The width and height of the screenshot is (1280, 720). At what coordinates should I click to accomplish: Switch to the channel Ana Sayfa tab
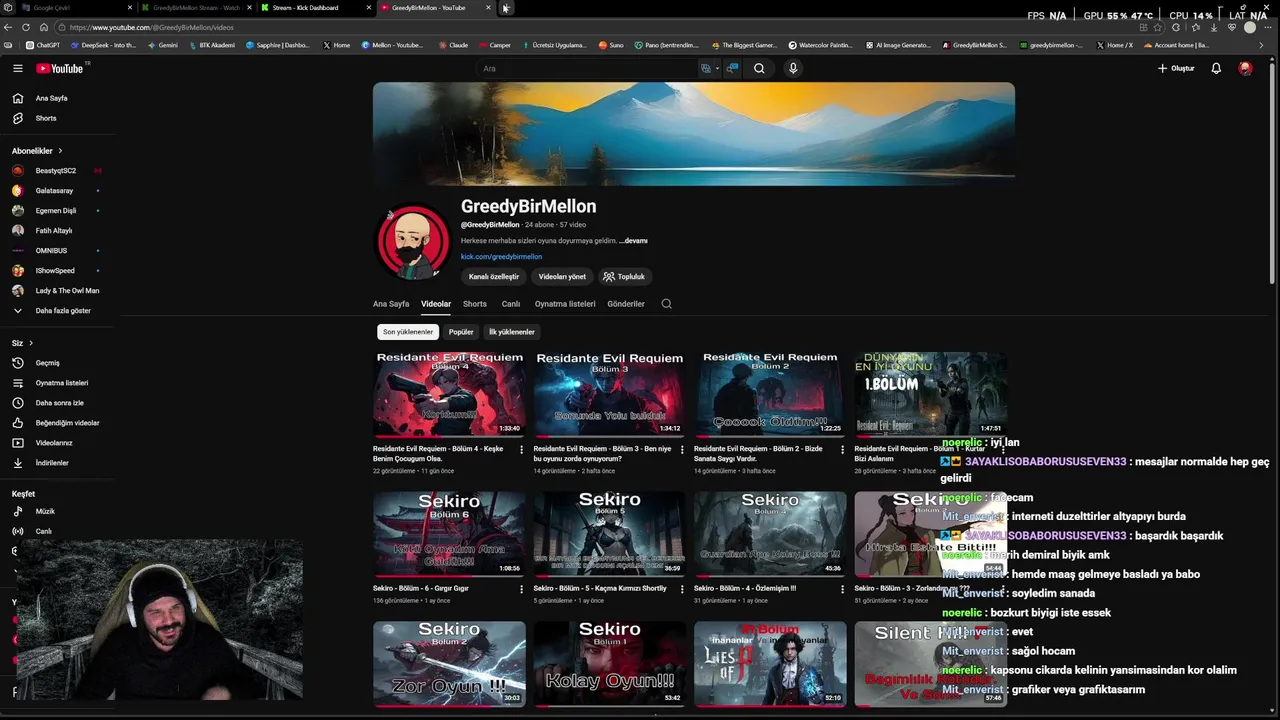[391, 304]
